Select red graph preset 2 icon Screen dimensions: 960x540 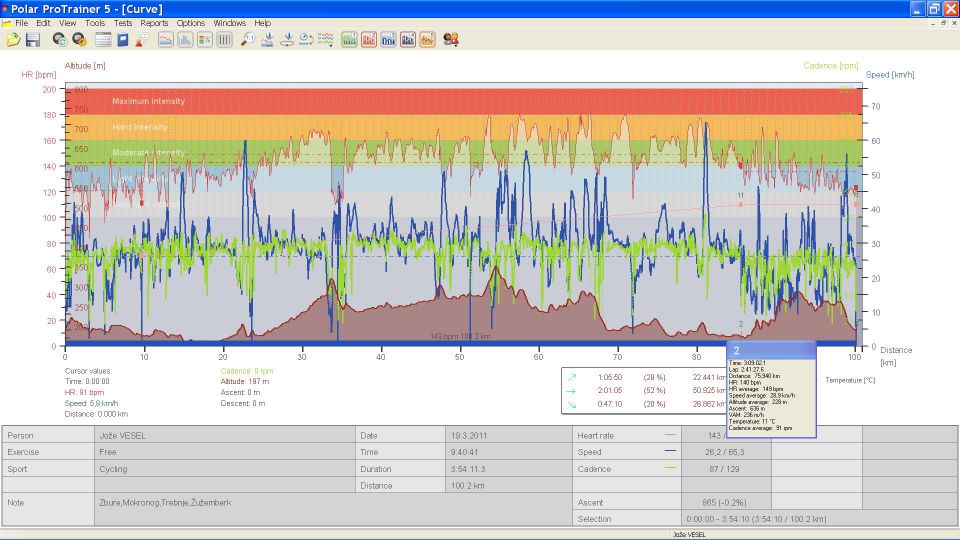coord(369,40)
